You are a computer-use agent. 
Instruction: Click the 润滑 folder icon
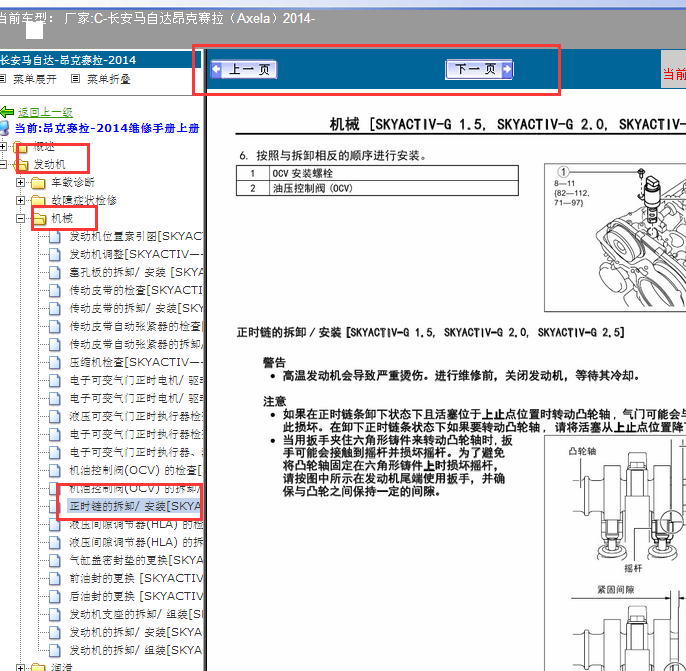pos(38,668)
